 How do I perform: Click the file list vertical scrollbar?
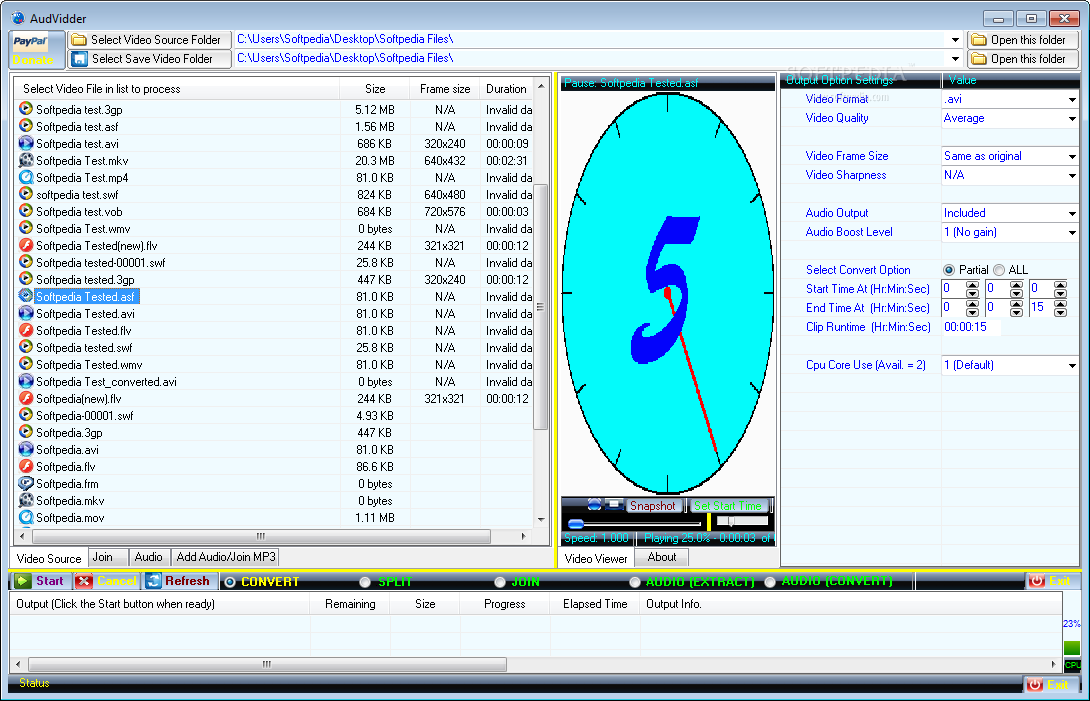click(x=541, y=306)
